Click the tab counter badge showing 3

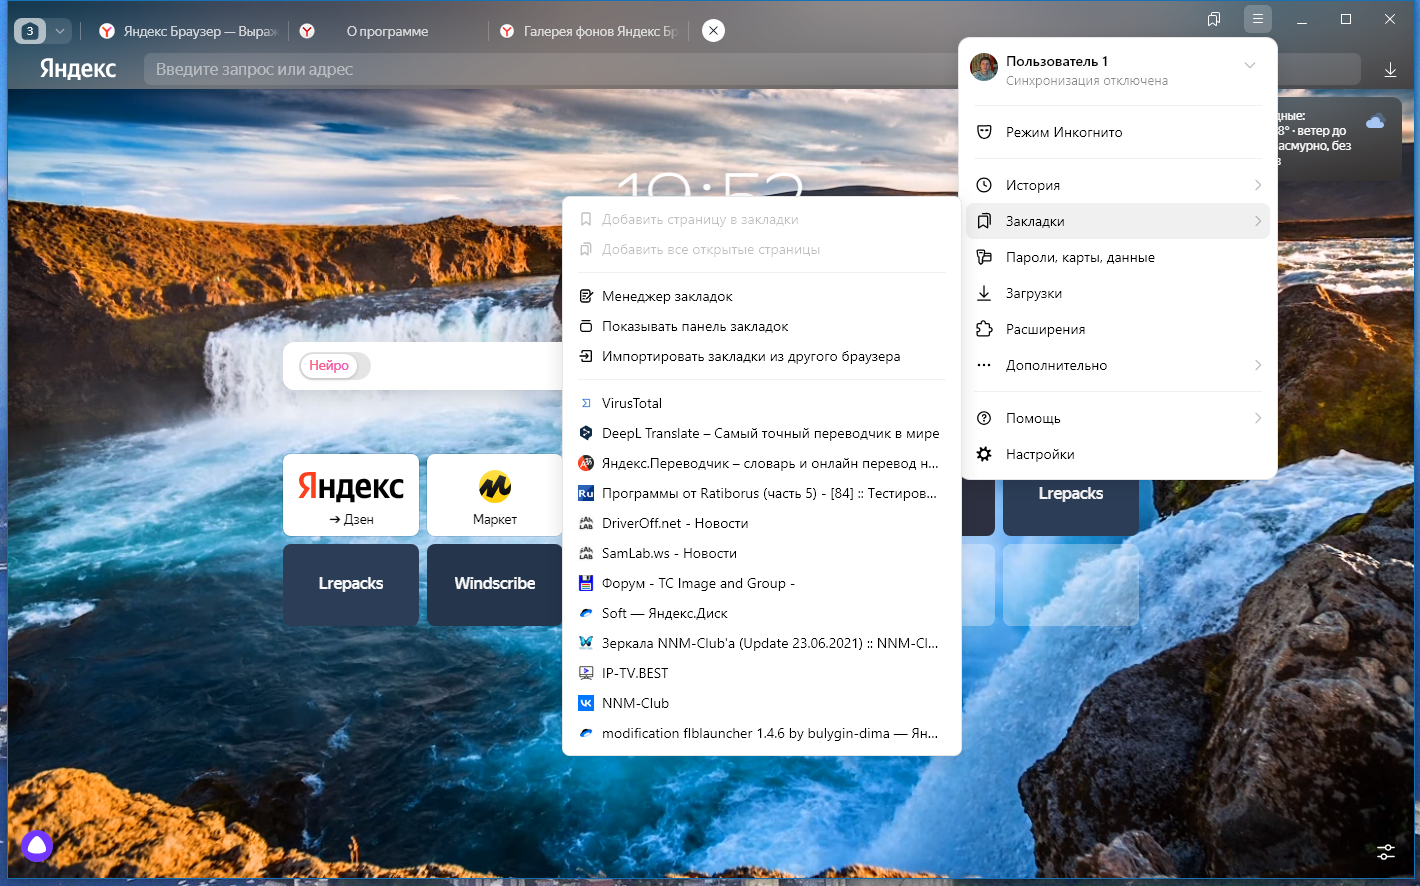30,31
